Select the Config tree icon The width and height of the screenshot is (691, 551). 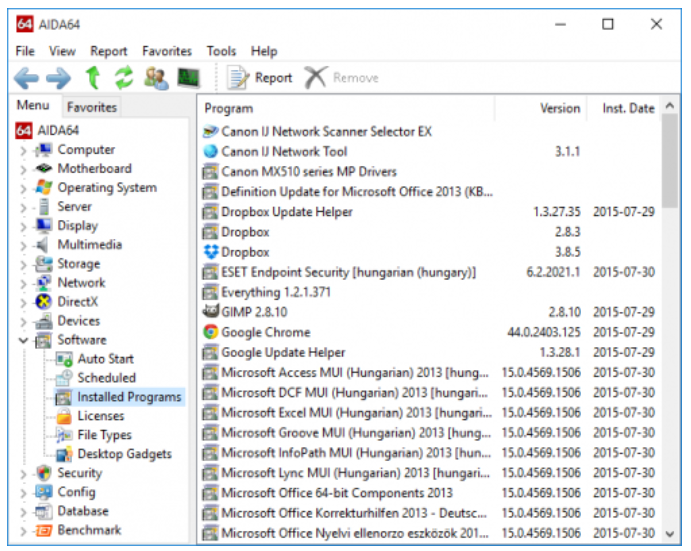(44, 492)
